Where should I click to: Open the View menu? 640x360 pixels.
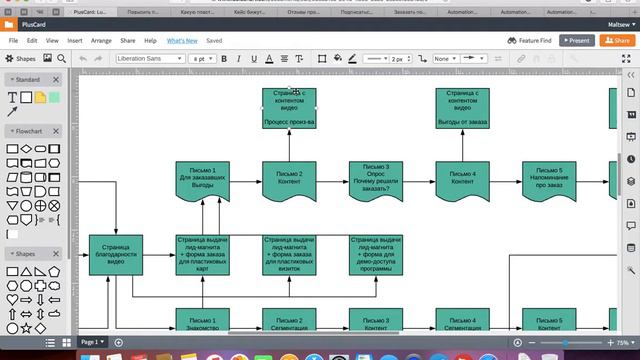tap(52, 40)
